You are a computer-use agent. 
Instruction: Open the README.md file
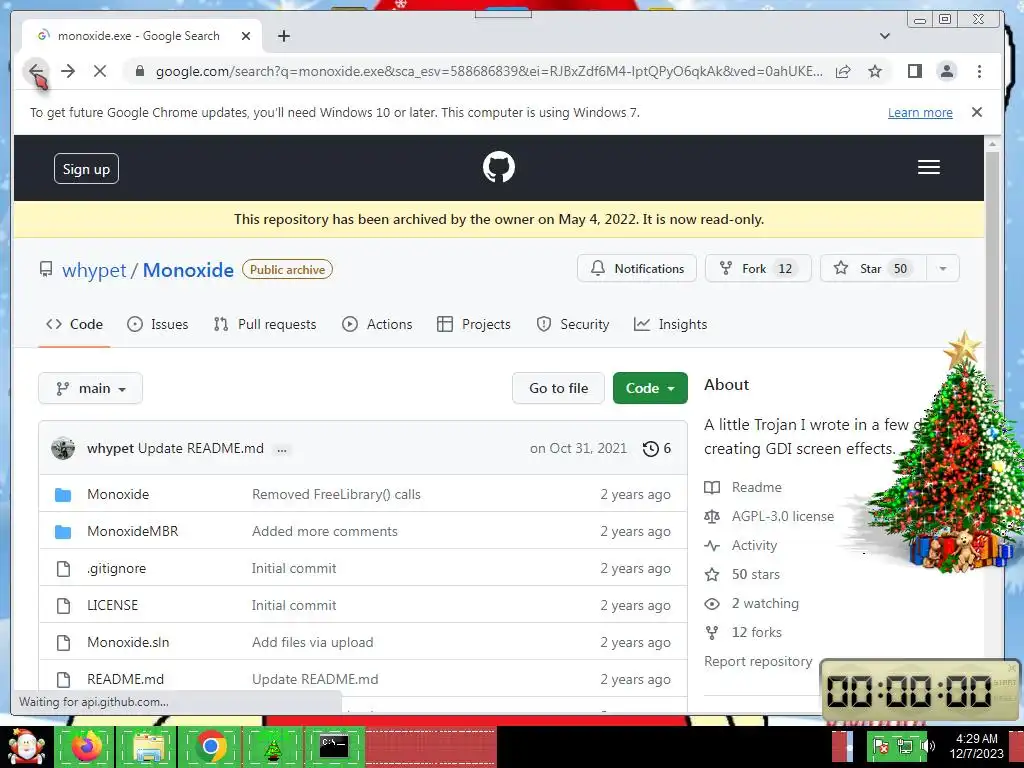click(x=125, y=679)
